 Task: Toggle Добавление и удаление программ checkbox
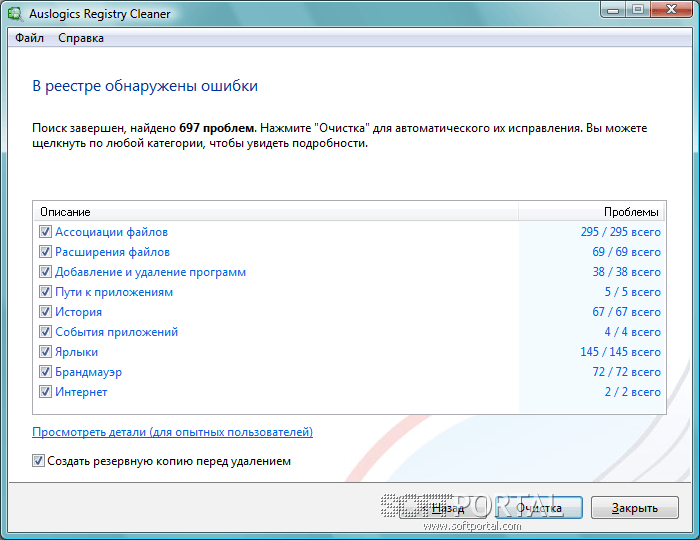tap(45, 271)
